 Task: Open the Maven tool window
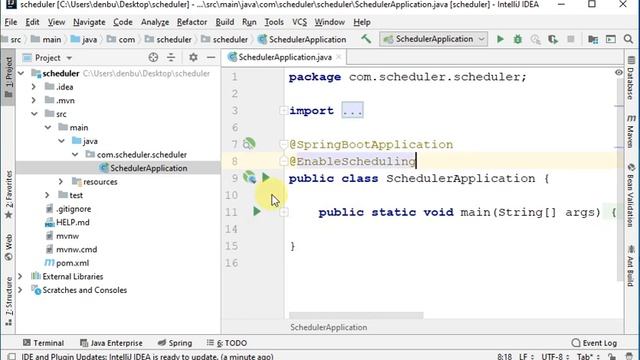coord(631,131)
